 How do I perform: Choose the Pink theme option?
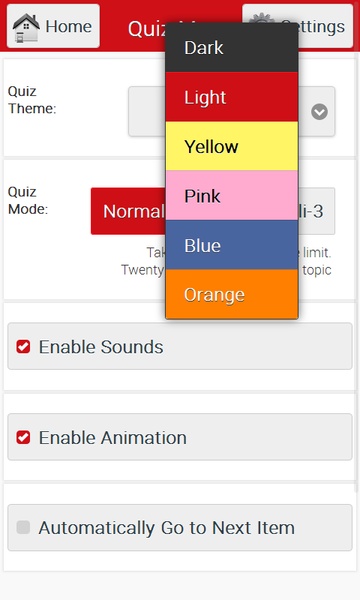[x=231, y=196]
